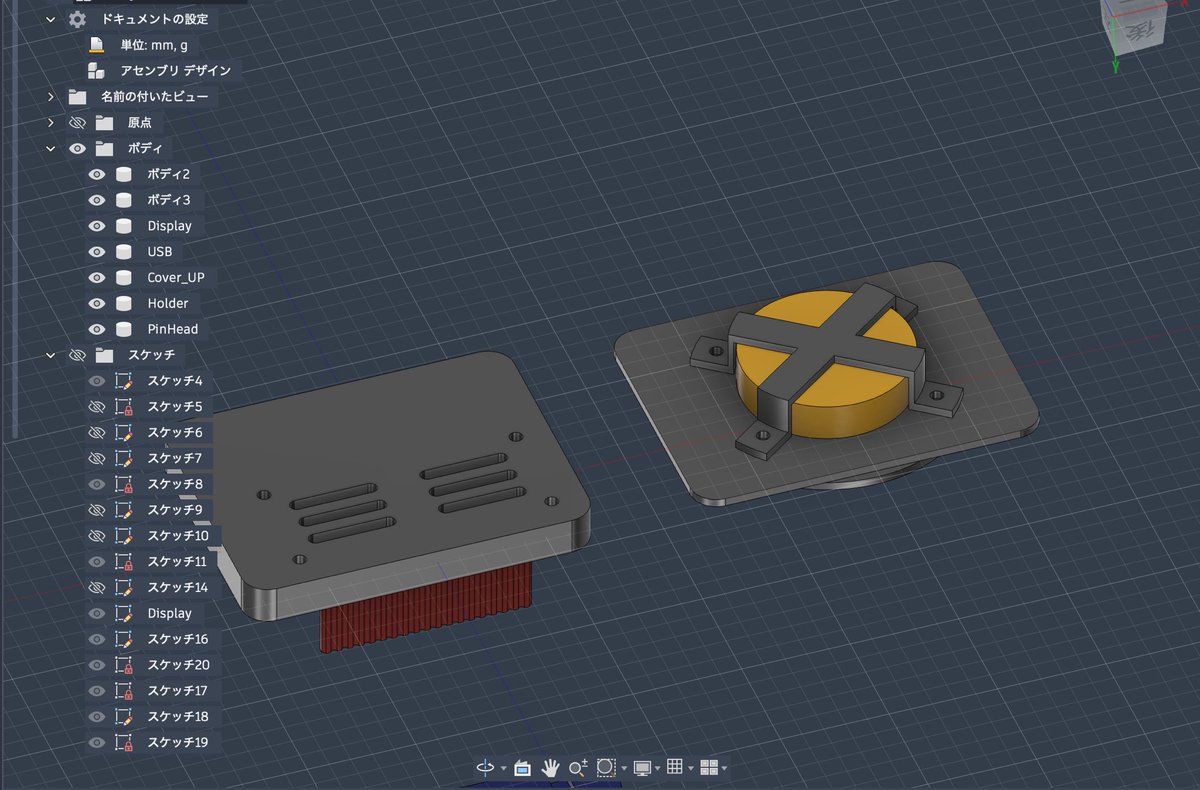1200x790 pixels.
Task: Toggle visibility of スケッチ14
Action: coord(96,587)
